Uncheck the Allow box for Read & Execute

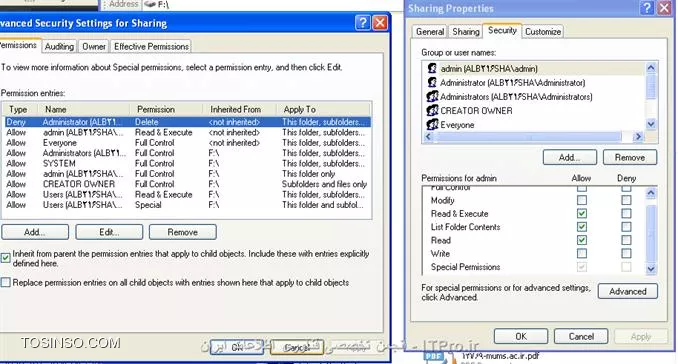coord(582,214)
